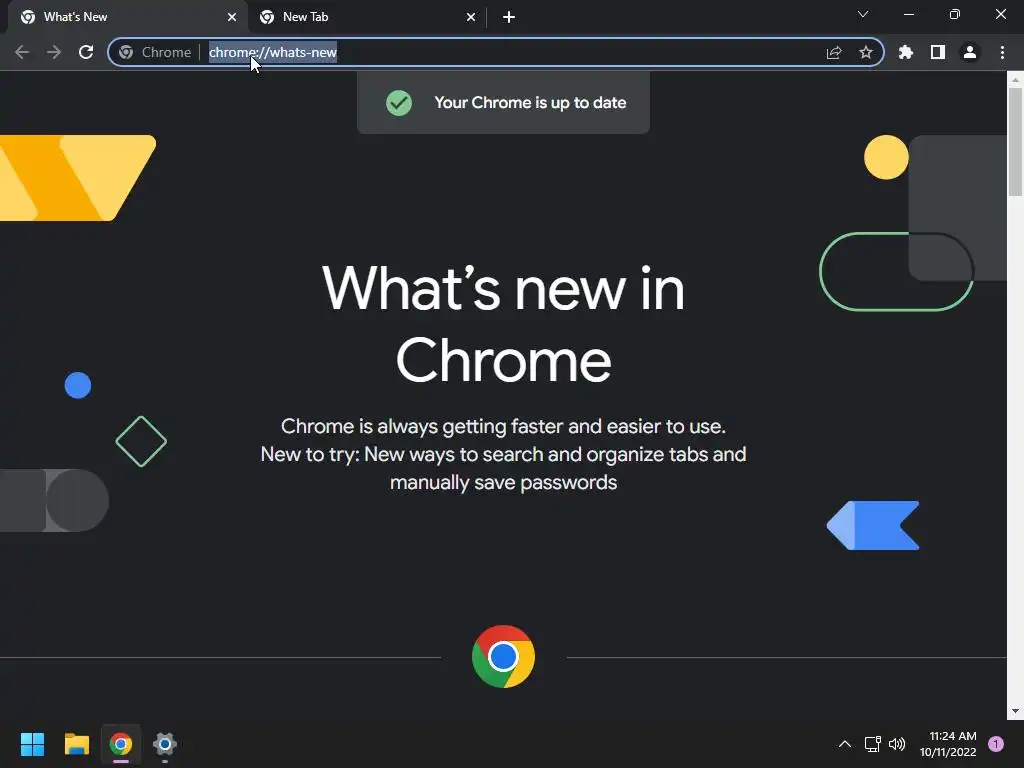The height and width of the screenshot is (768, 1024).
Task: Reload the What's New page
Action: click(x=86, y=52)
